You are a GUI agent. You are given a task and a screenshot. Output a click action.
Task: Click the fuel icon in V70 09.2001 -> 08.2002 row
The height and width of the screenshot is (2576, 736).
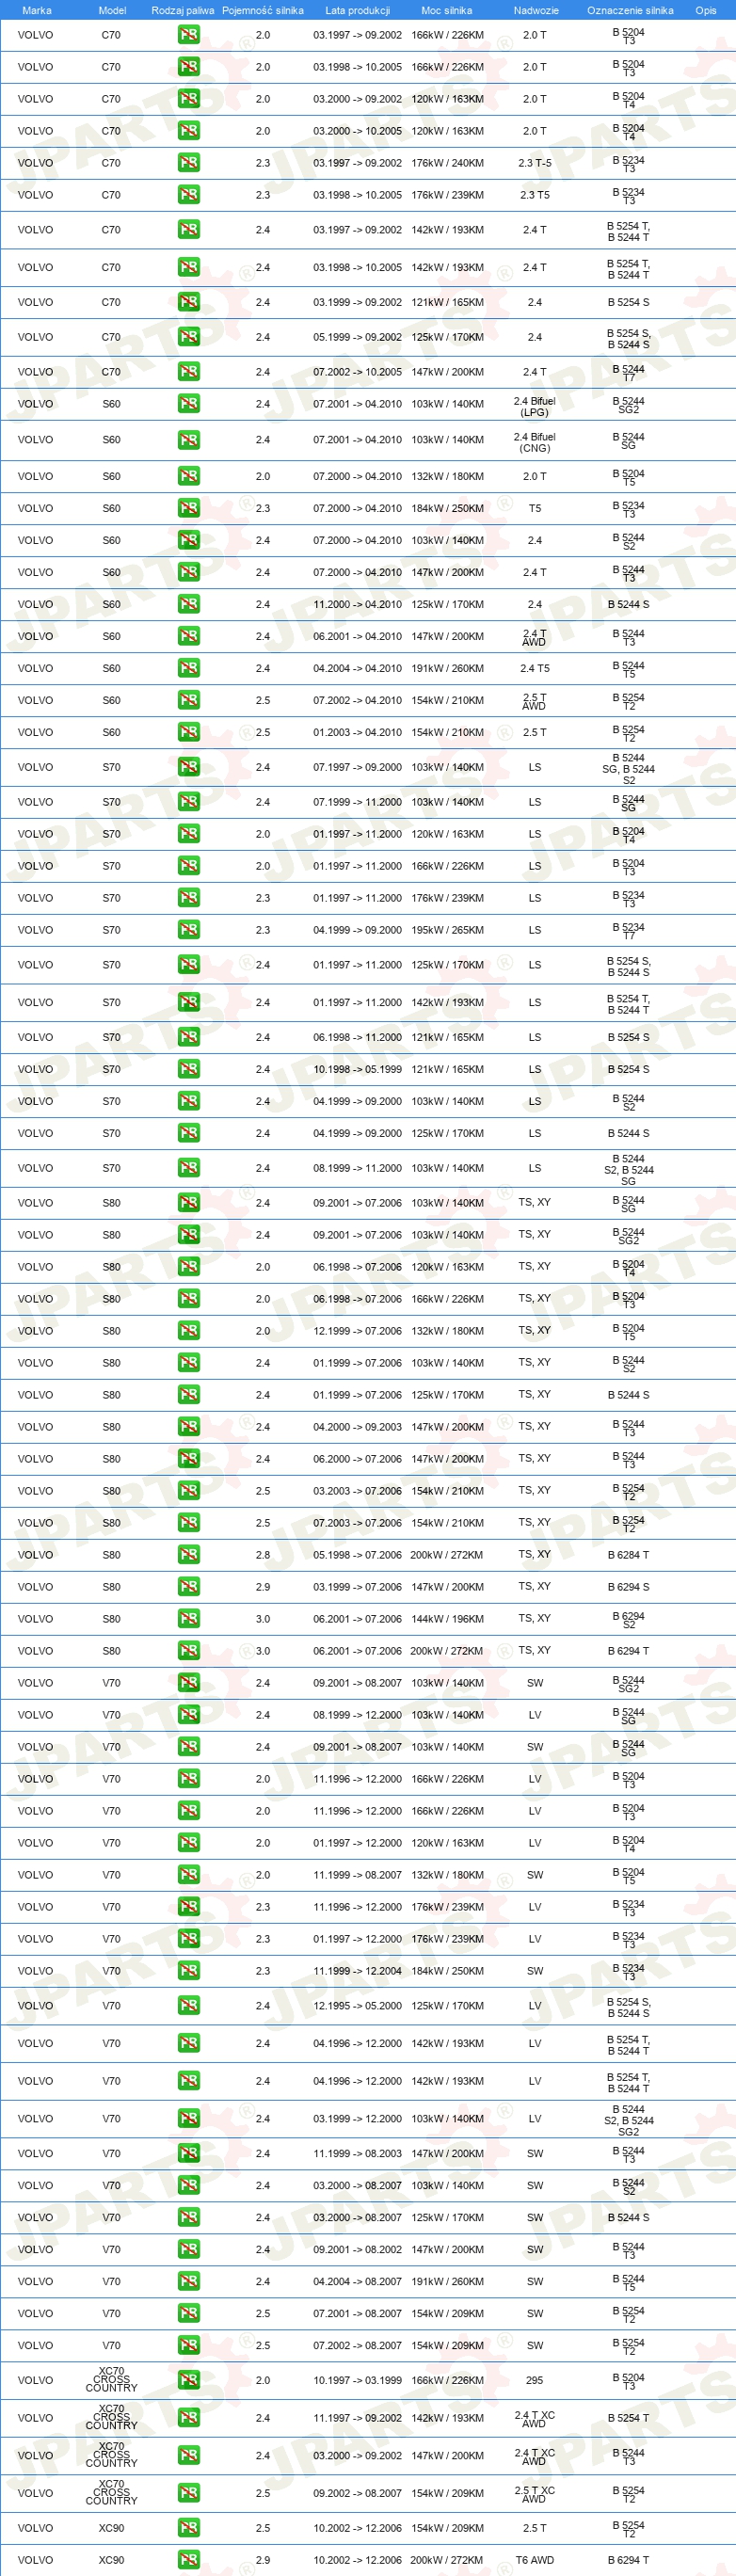point(188,2249)
